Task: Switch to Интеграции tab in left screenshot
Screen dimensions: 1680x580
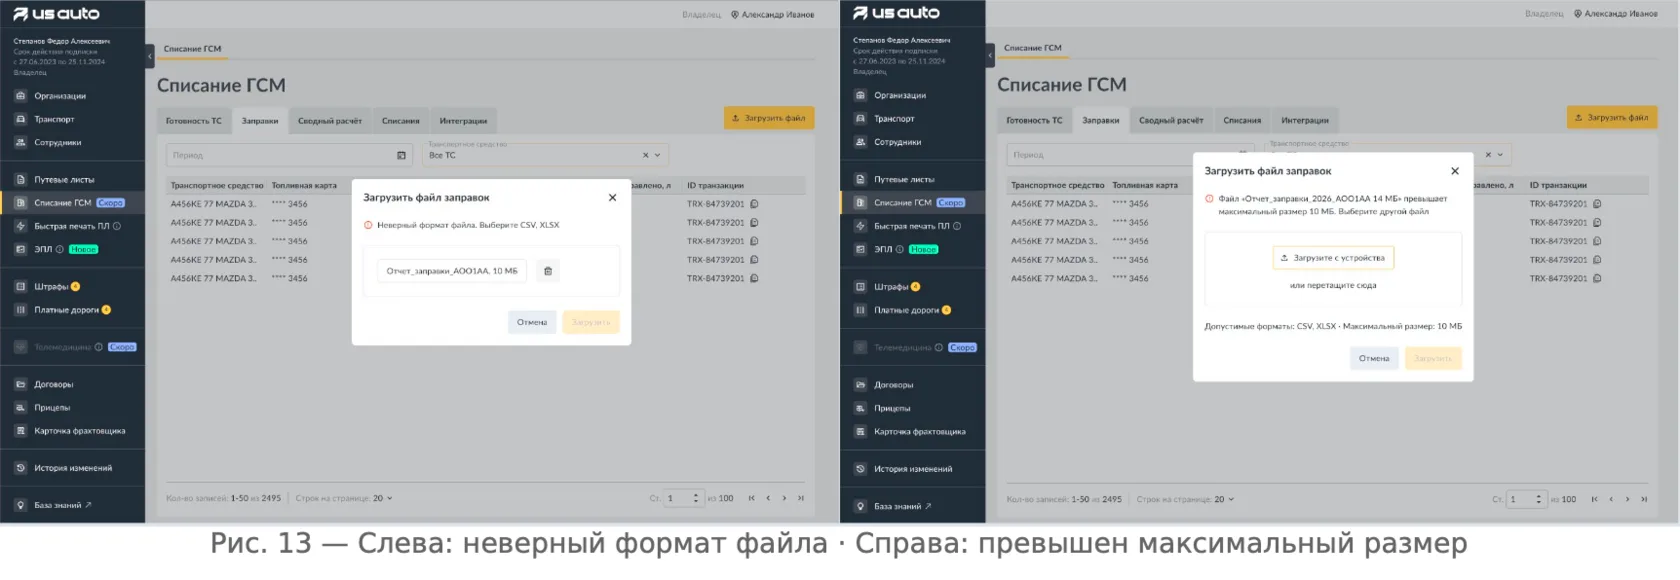Action: pyautogui.click(x=464, y=121)
